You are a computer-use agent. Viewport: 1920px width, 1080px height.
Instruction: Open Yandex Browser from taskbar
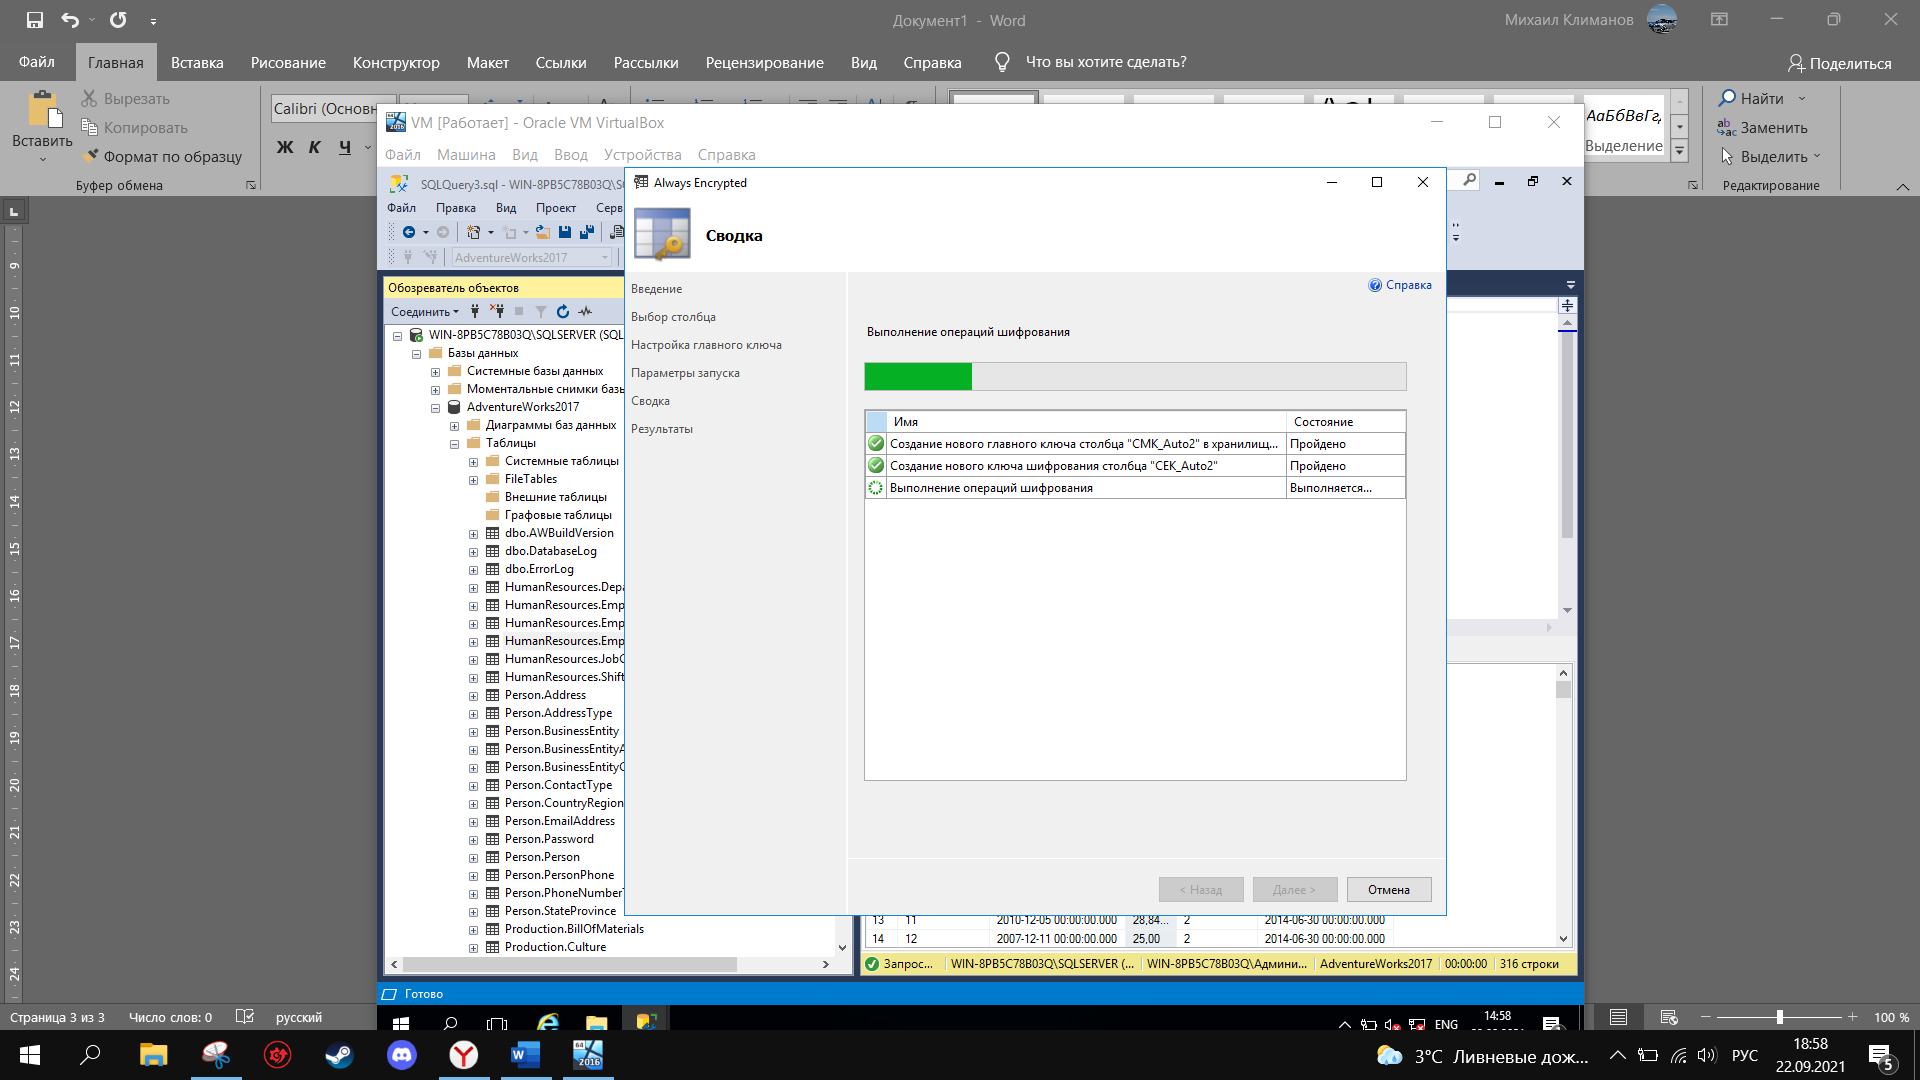464,1055
